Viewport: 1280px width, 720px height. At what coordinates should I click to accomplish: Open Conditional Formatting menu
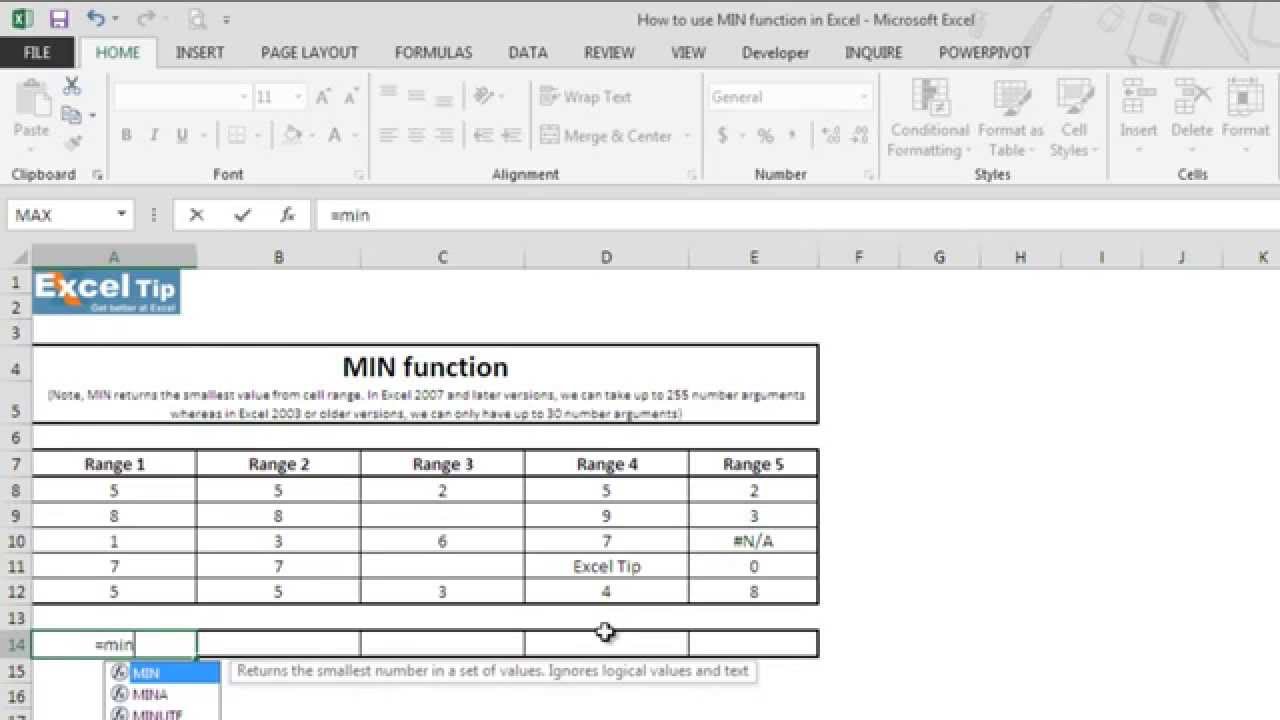click(930, 118)
